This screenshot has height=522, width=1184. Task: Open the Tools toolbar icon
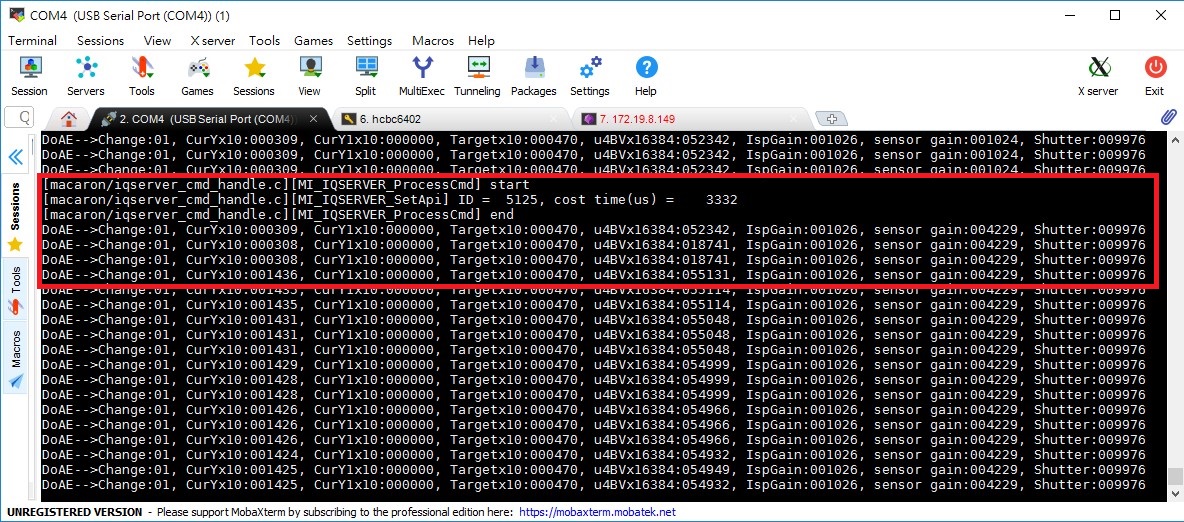[141, 76]
